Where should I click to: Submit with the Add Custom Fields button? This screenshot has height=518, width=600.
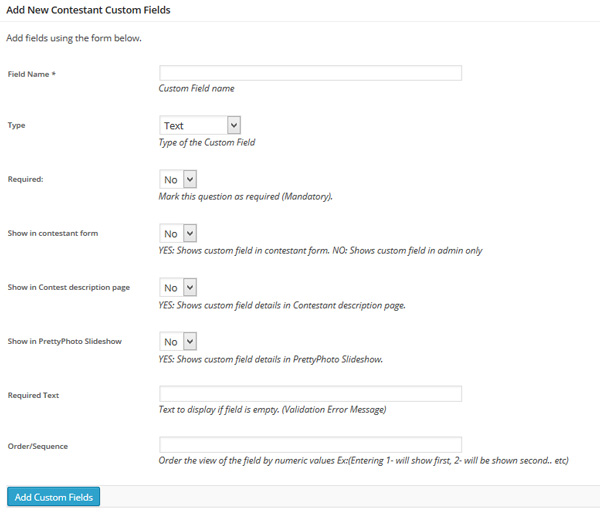click(54, 497)
